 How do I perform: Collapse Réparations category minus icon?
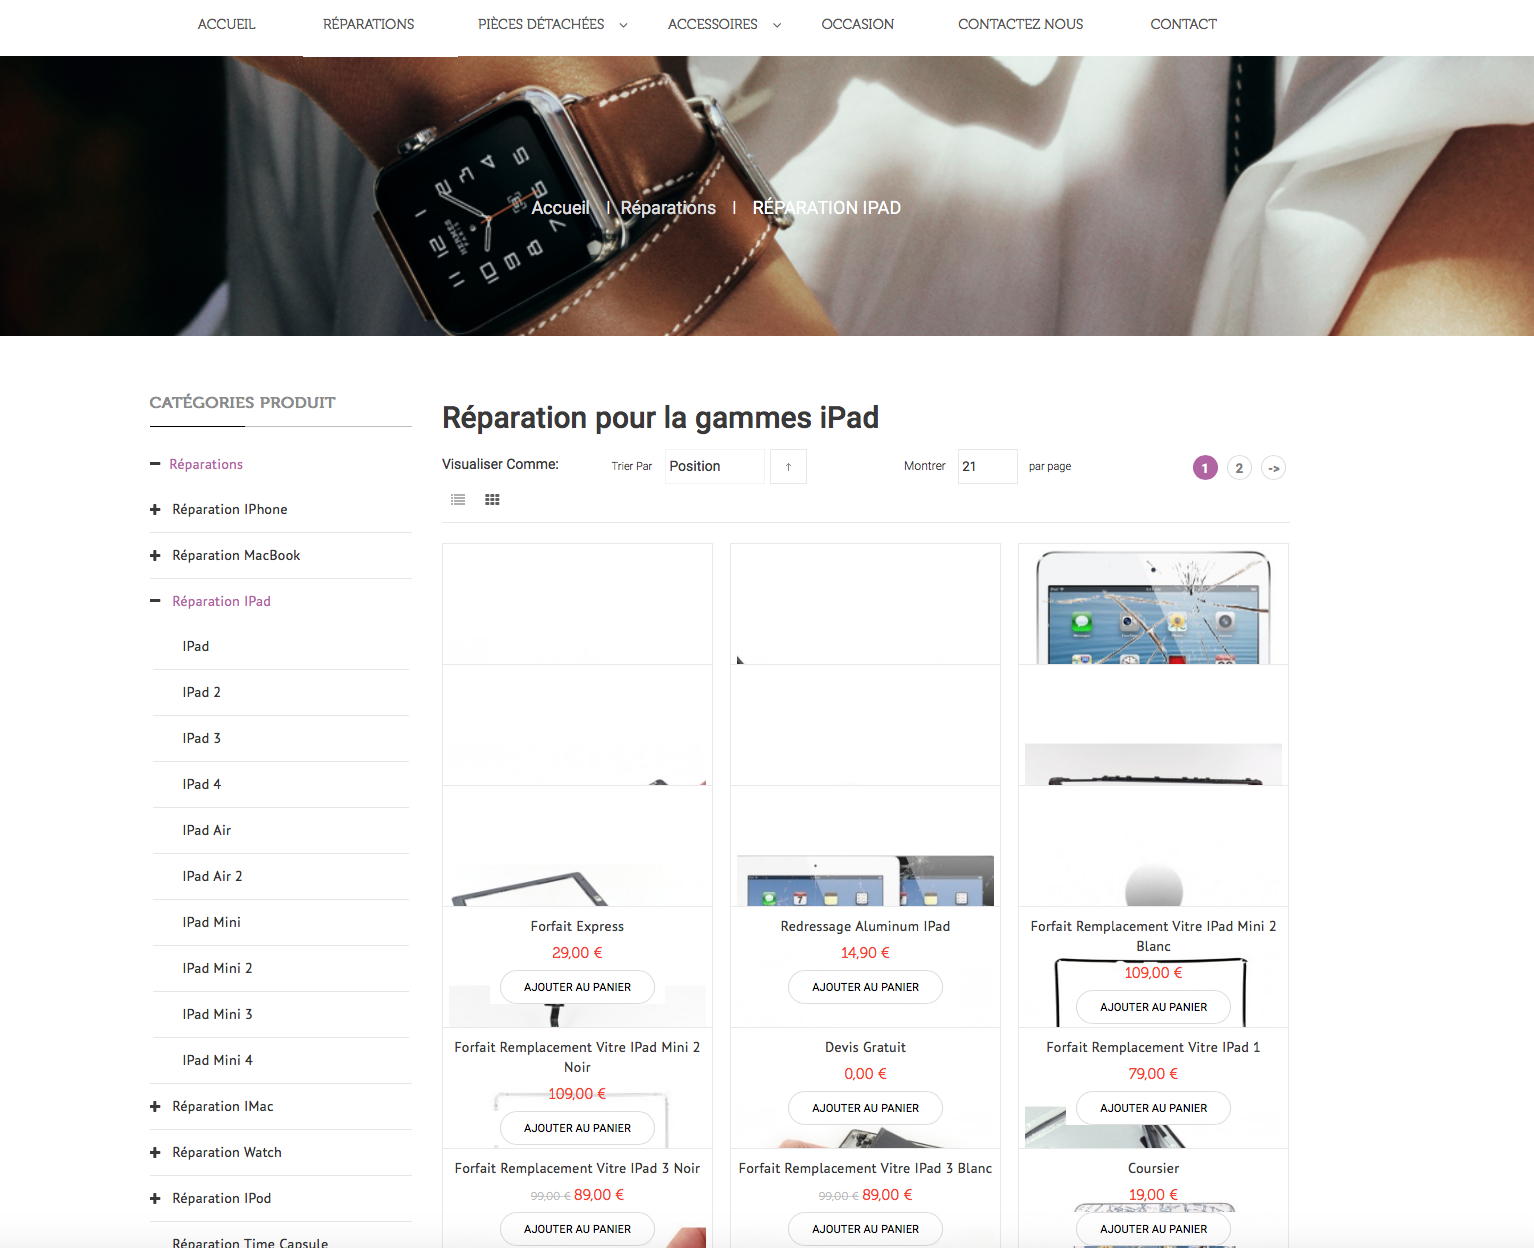click(155, 464)
